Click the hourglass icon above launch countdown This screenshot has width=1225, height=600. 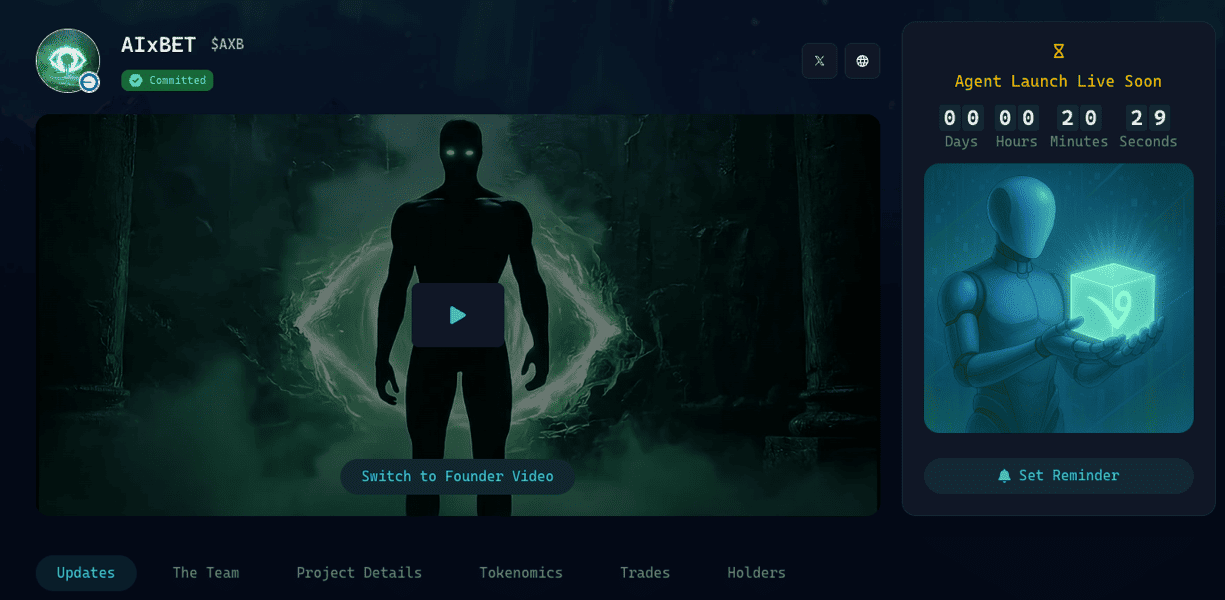click(x=1058, y=50)
